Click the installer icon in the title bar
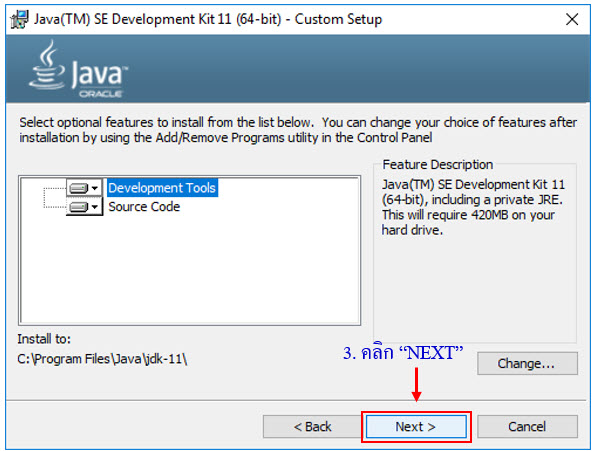Screen dimensions: 593x451 19,19
